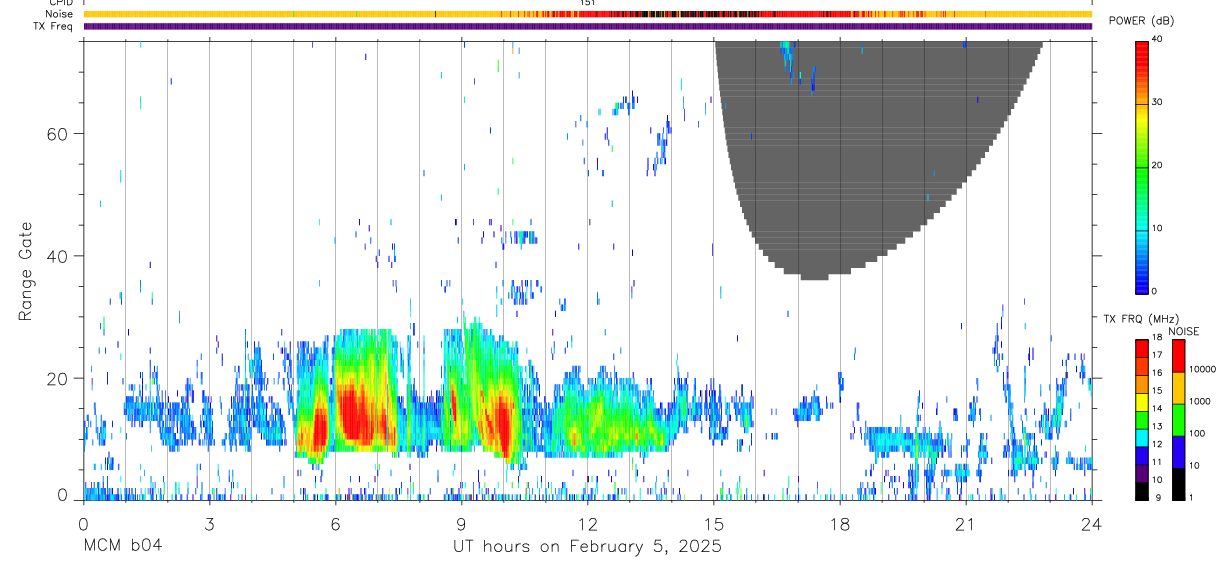Click the TX FRQ (MHz) legend title
The width and height of the screenshot is (1228, 567).
pyautogui.click(x=1141, y=318)
